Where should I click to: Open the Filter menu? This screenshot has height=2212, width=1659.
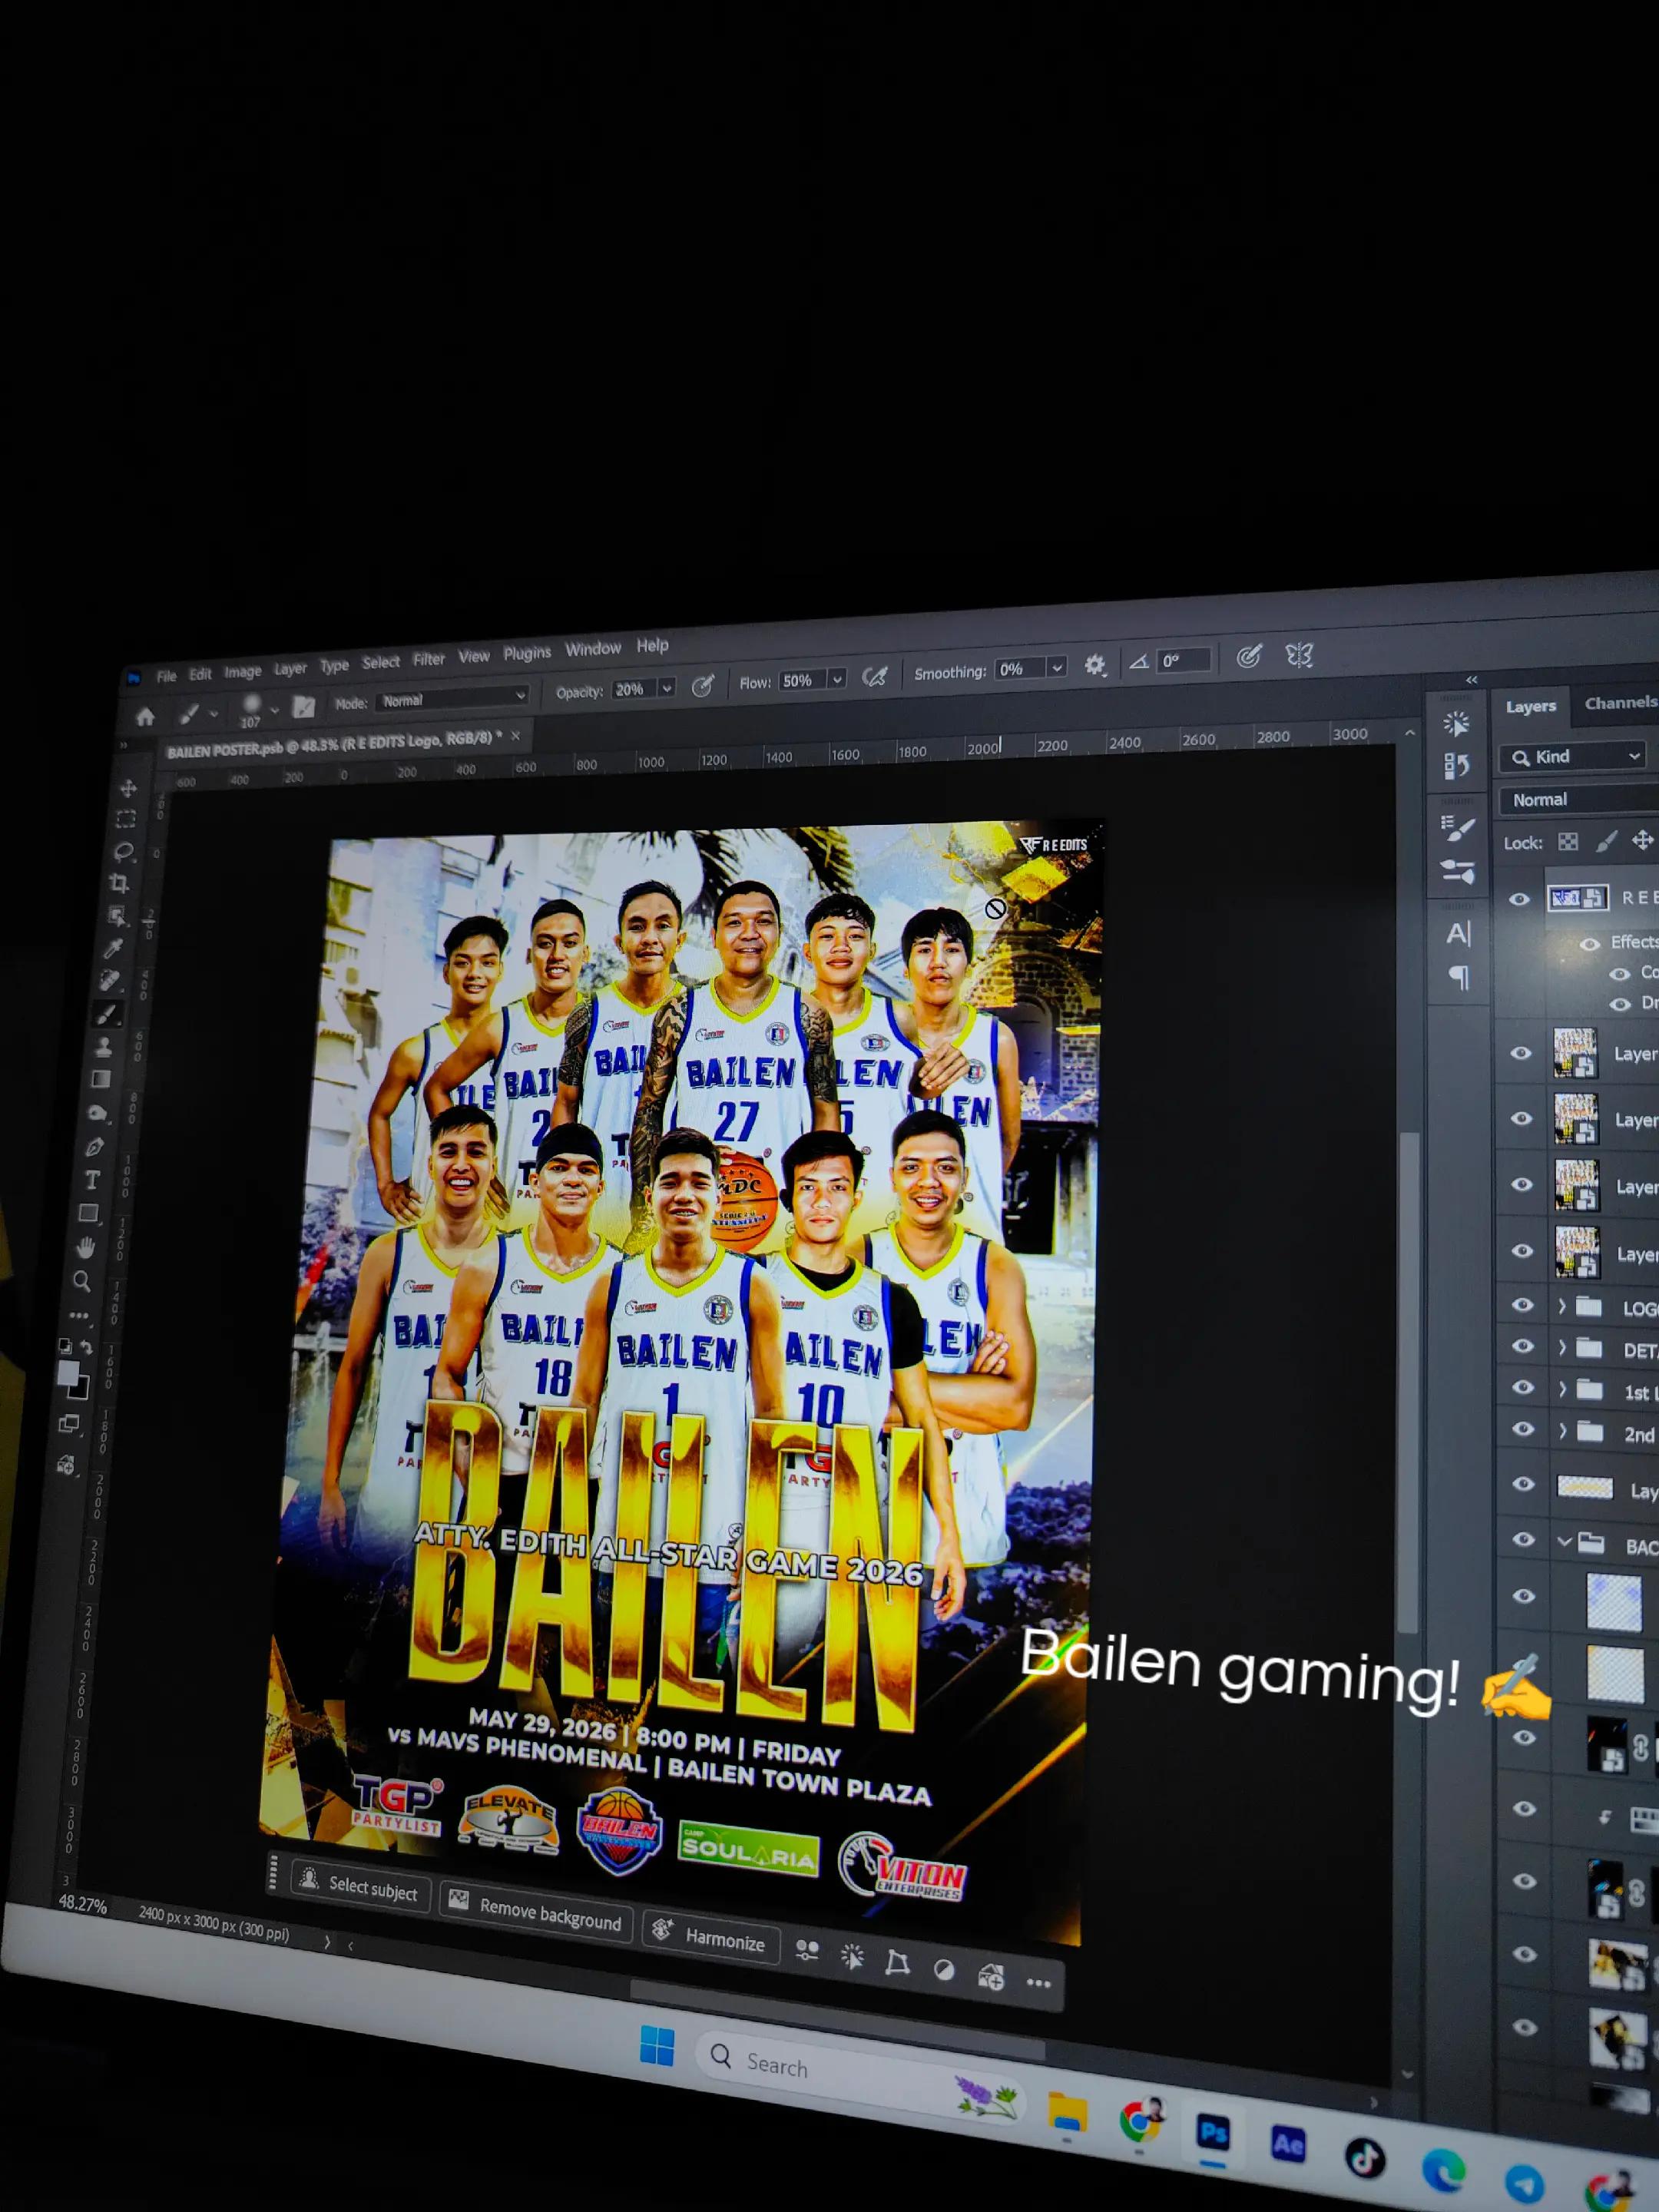pos(429,659)
